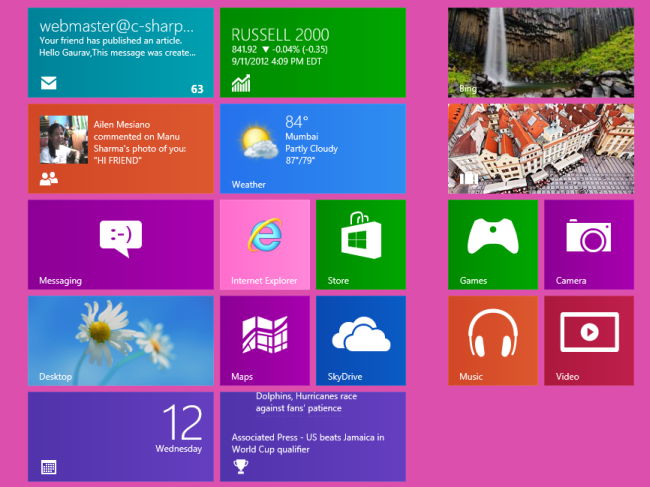650x487 pixels.
Task: Click the Partly Cloudy condition text
Action: [x=311, y=149]
